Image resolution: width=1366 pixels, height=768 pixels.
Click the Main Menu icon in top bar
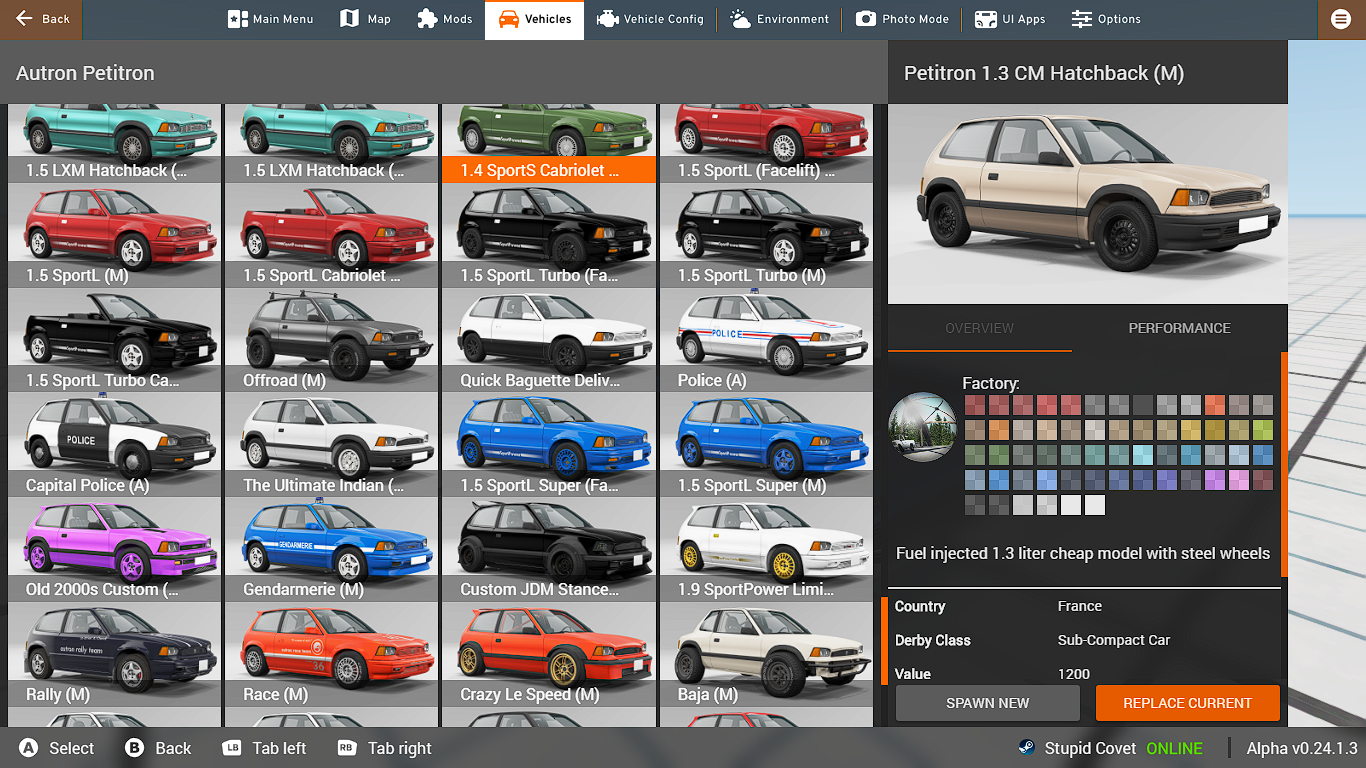(237, 19)
